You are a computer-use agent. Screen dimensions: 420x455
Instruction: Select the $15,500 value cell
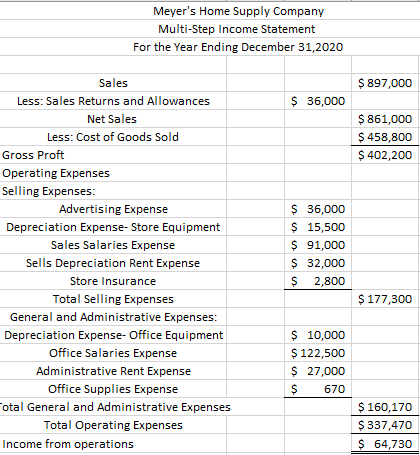click(x=318, y=227)
